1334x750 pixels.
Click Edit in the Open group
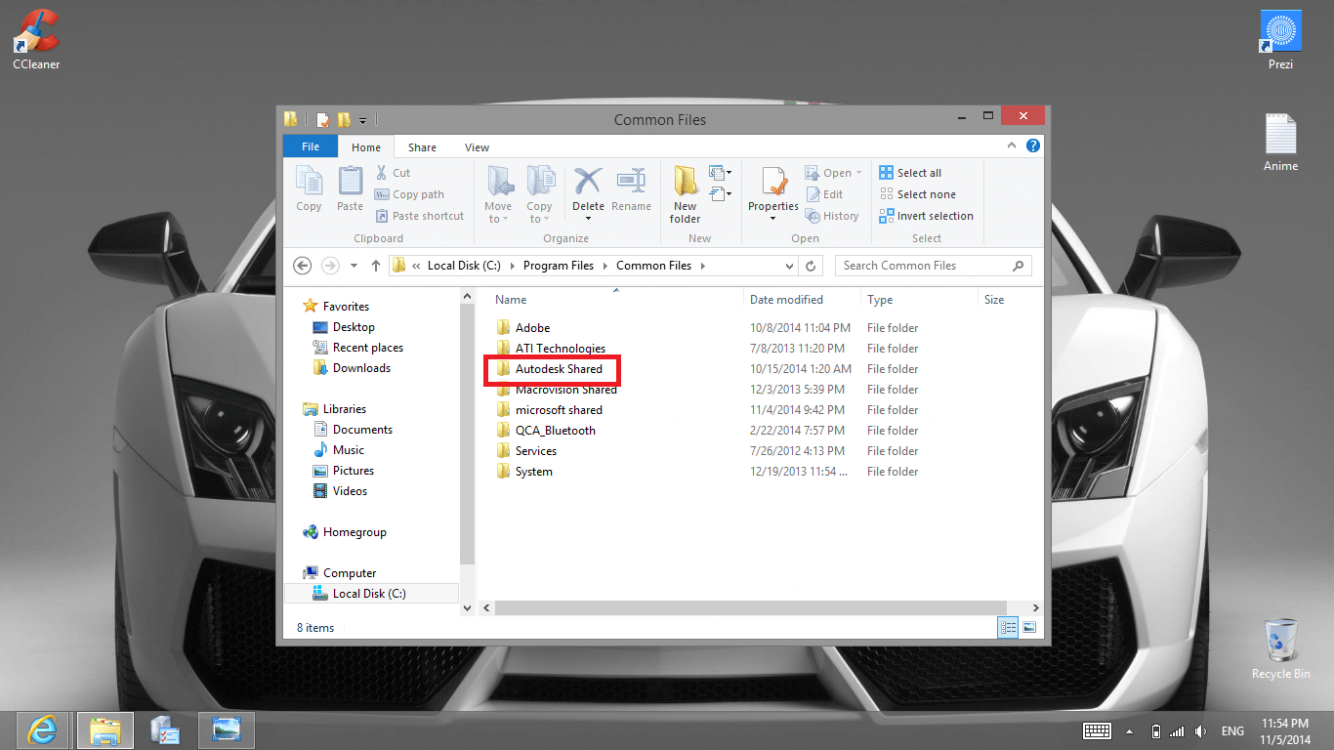tap(825, 195)
